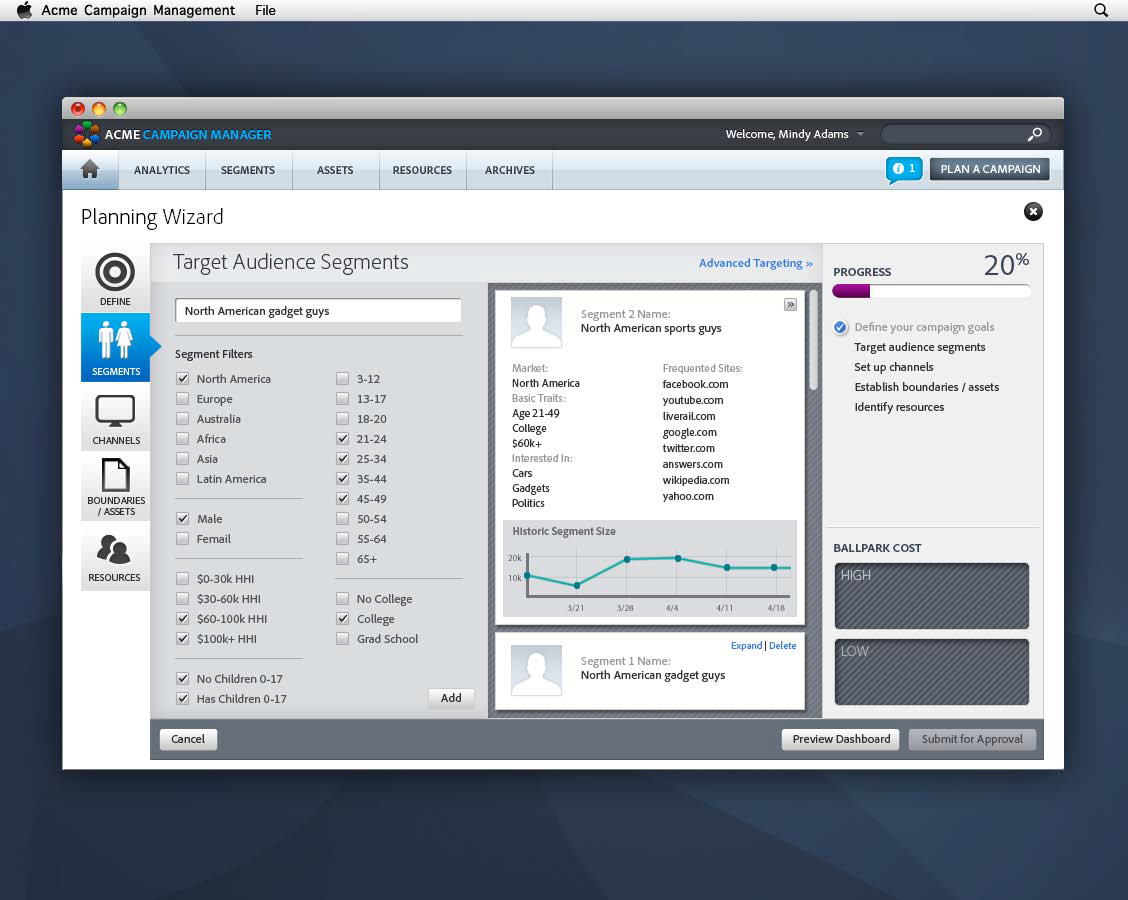1128x900 pixels.
Task: Check the $0-30k HHI filter
Action: (183, 579)
